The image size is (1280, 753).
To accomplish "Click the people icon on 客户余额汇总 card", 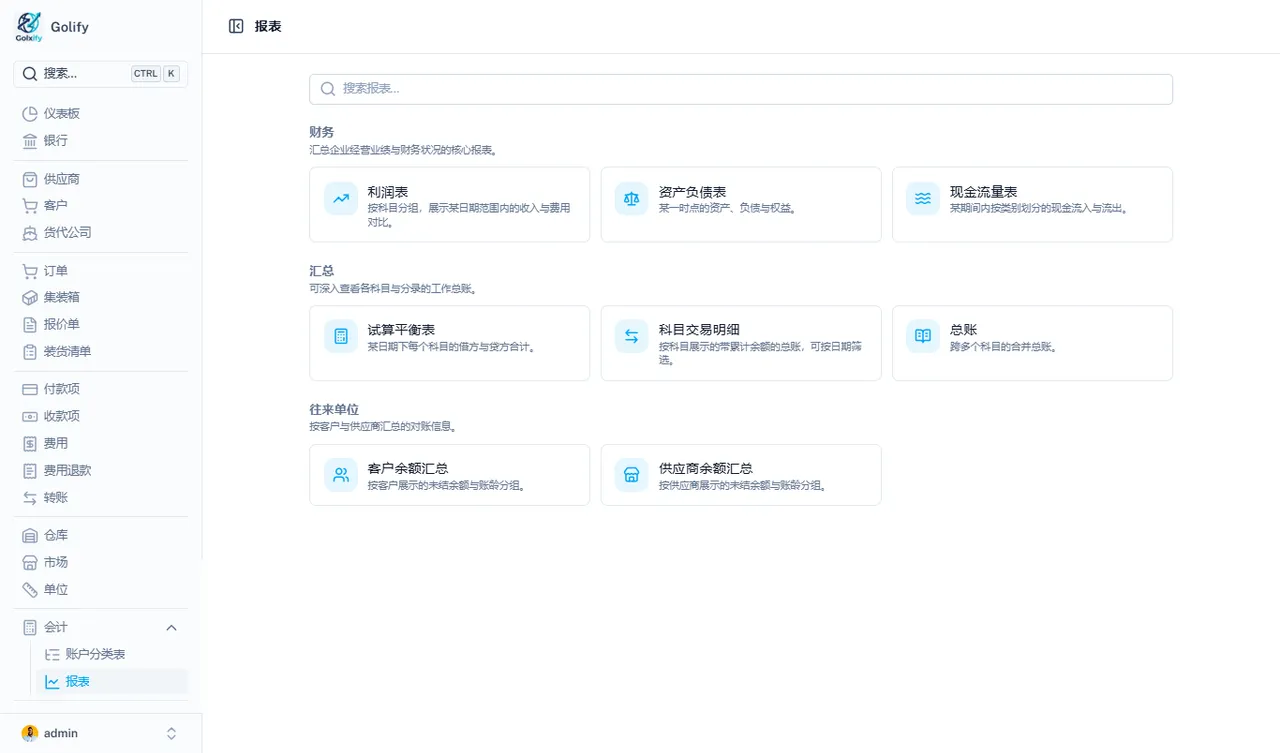I will pos(341,475).
